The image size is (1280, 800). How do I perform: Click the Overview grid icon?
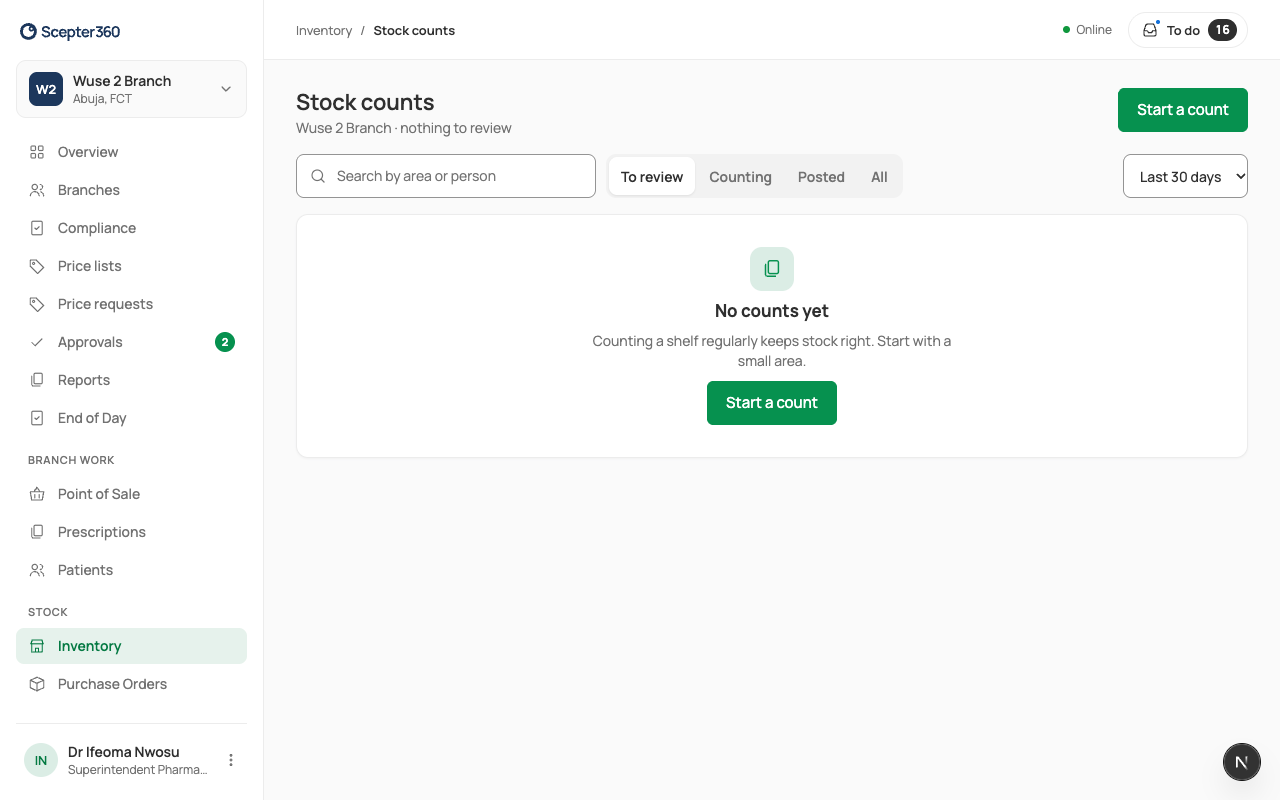click(x=37, y=152)
